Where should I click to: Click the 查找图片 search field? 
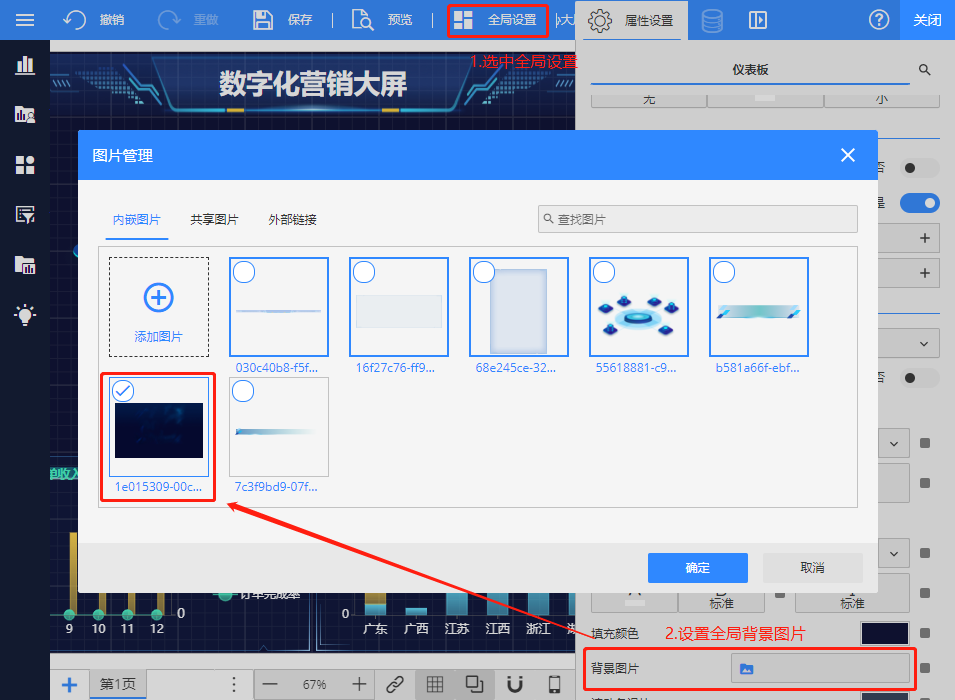697,219
